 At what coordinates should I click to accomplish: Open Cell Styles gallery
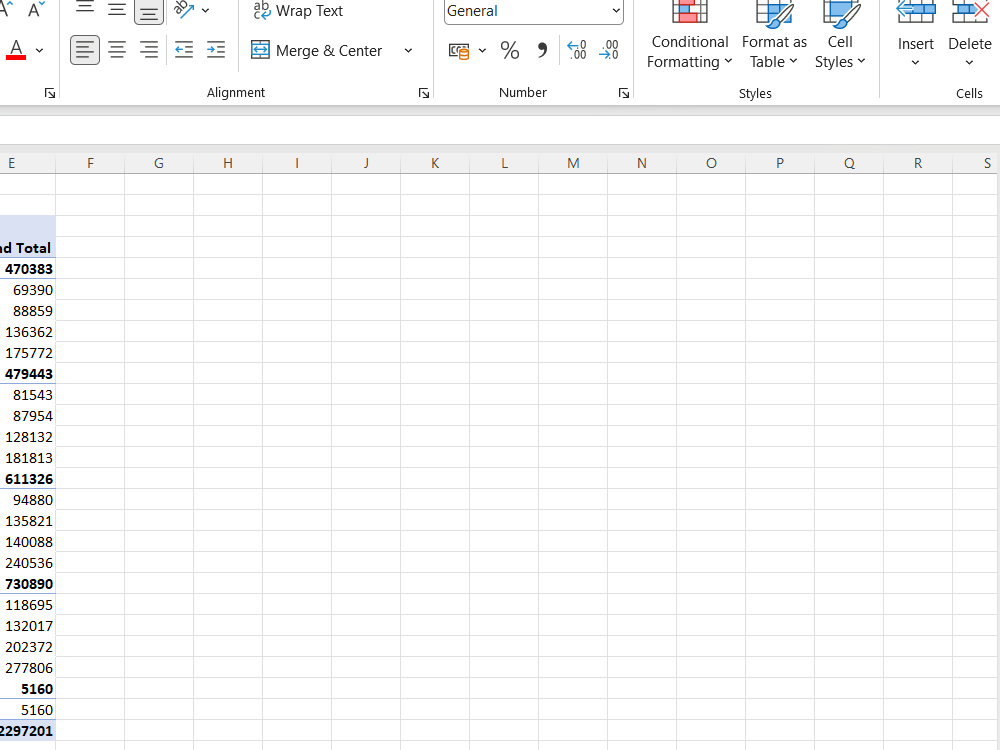tap(840, 36)
